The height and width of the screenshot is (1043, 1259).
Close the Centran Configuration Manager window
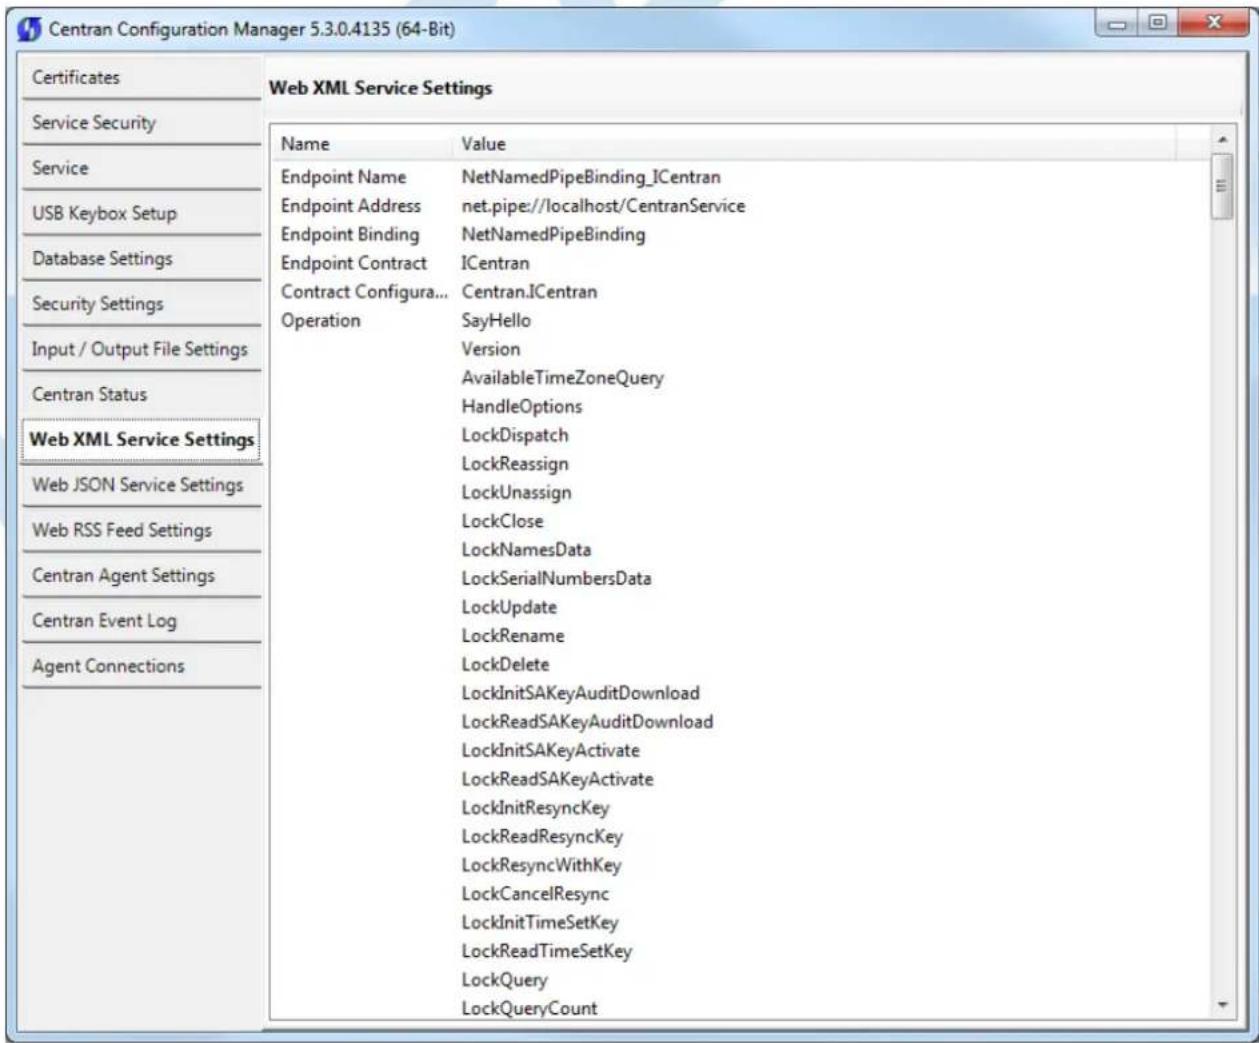1213,22
